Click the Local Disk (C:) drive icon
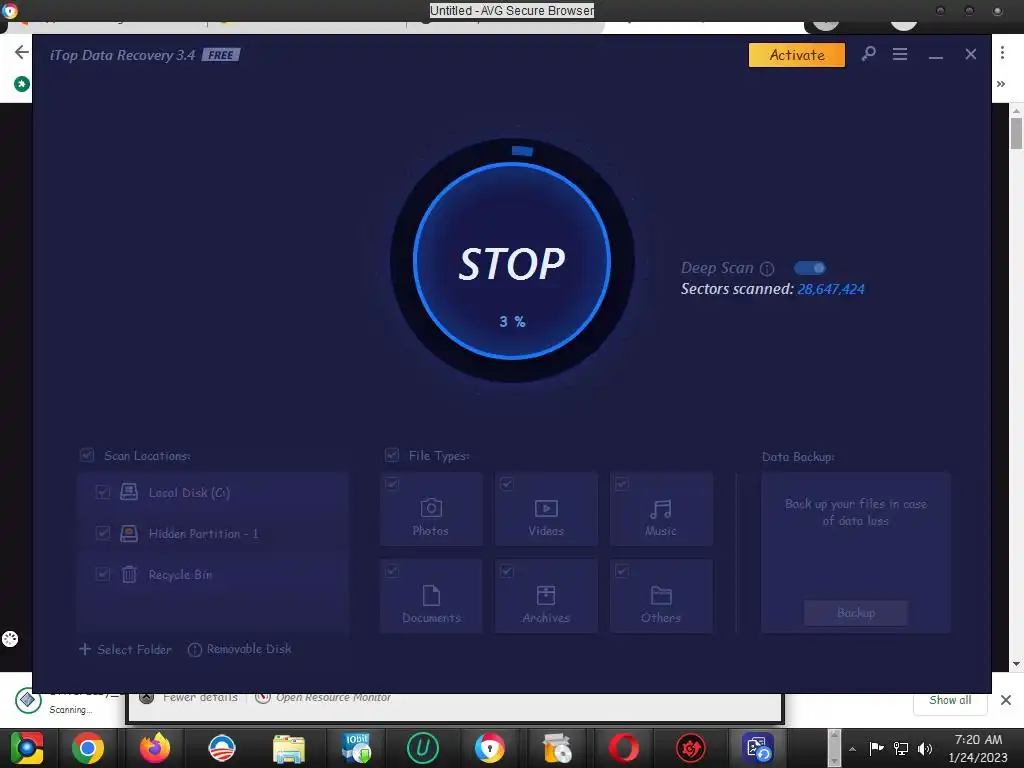Screen dimensions: 1024x768 (x=129, y=492)
